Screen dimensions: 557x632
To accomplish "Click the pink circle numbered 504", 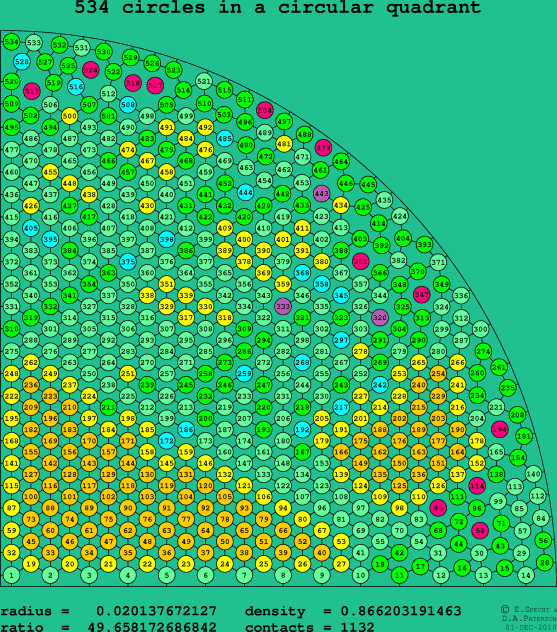I will pyautogui.click(x=265, y=110).
